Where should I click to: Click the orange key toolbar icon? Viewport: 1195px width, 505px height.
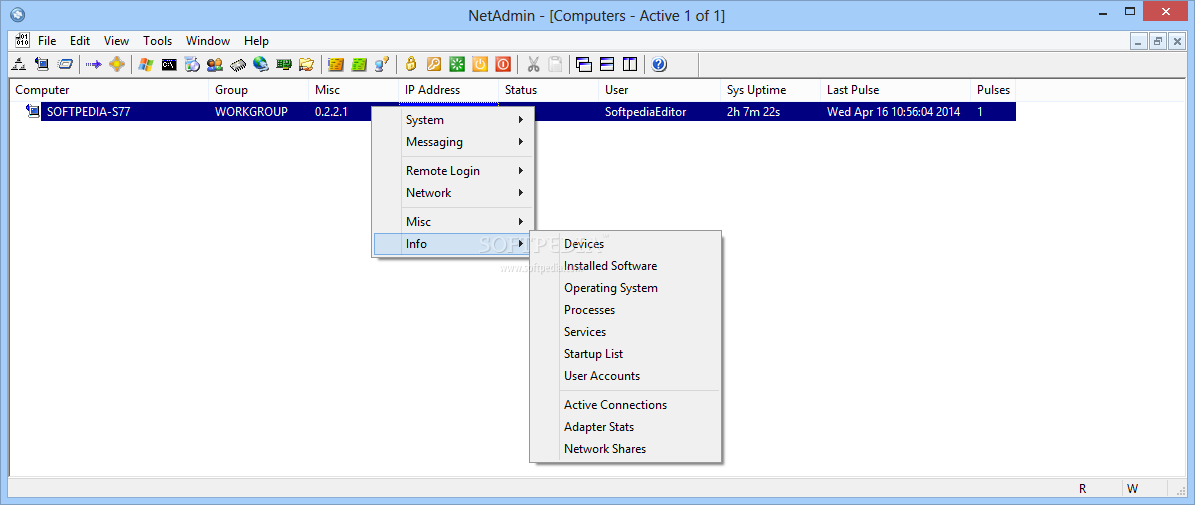[x=434, y=64]
